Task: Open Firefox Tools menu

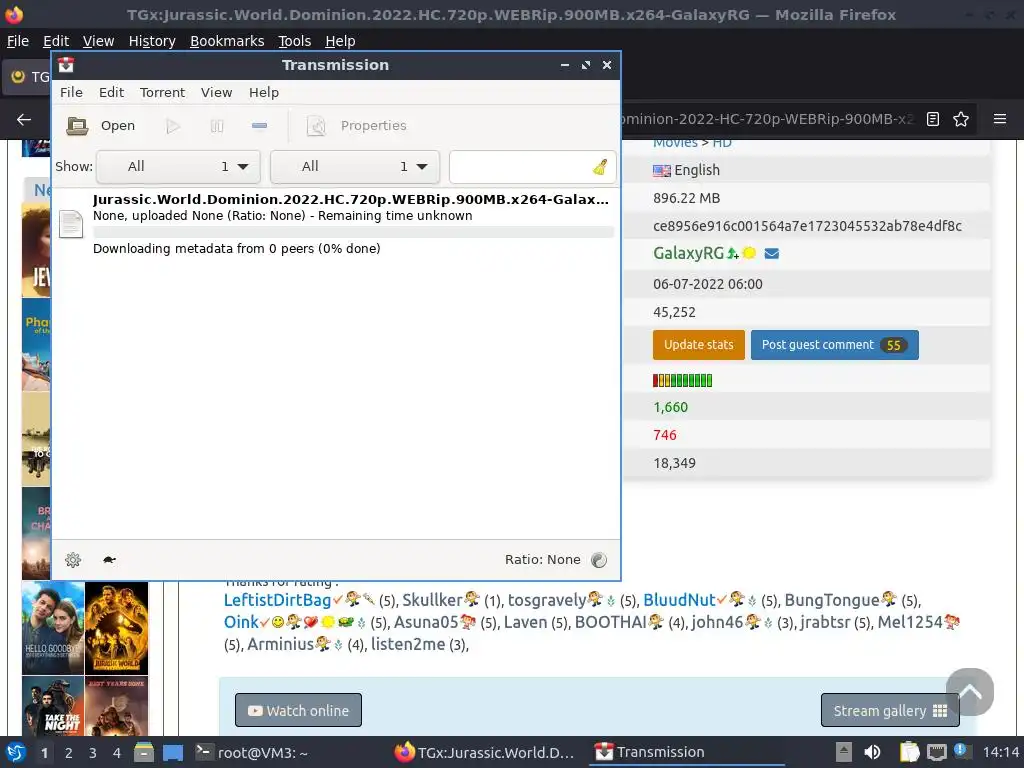Action: tap(295, 40)
